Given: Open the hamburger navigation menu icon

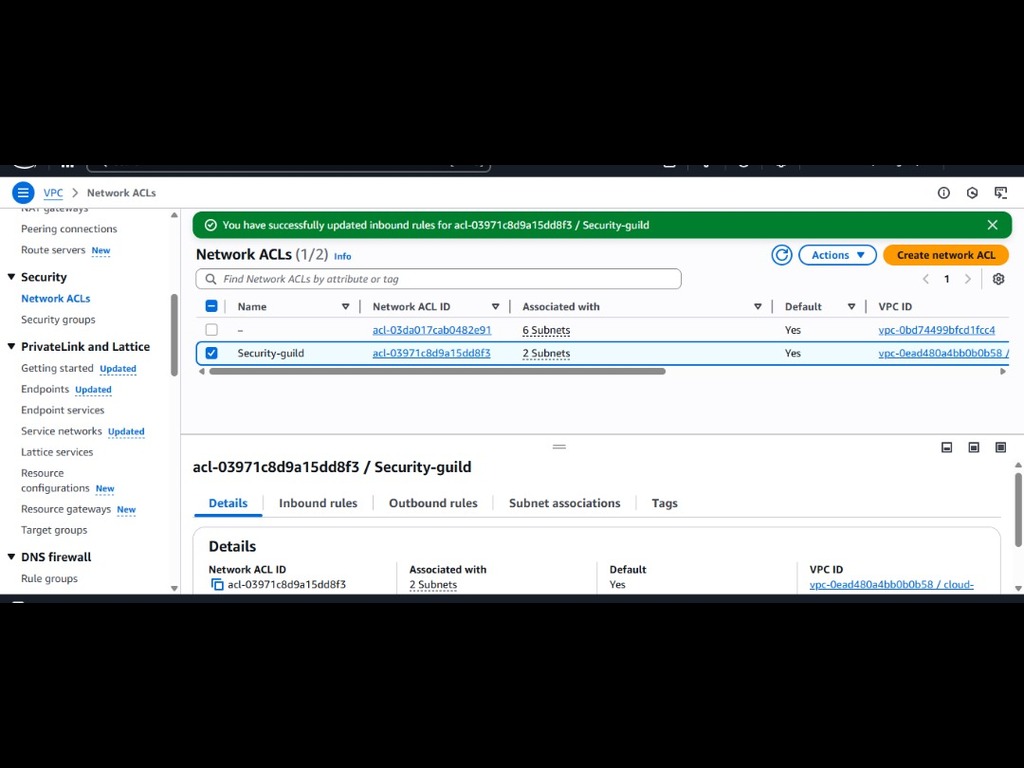Looking at the screenshot, I should [23, 193].
